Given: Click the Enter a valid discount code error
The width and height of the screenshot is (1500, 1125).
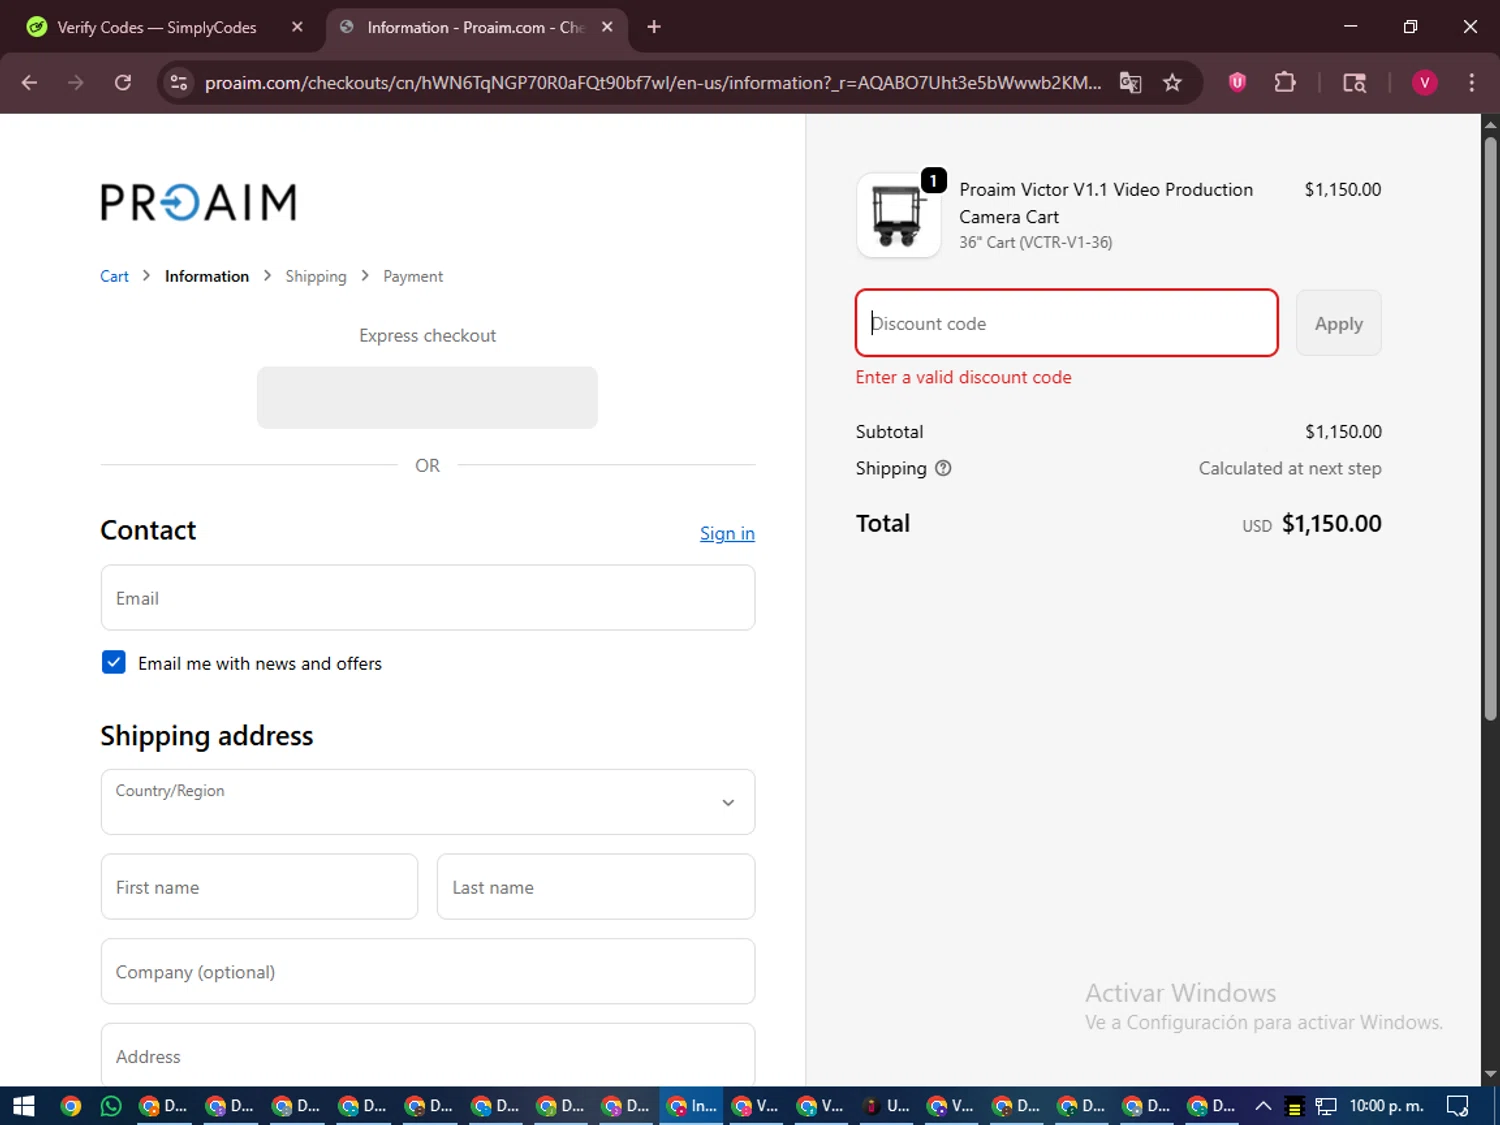Looking at the screenshot, I should (x=963, y=377).
